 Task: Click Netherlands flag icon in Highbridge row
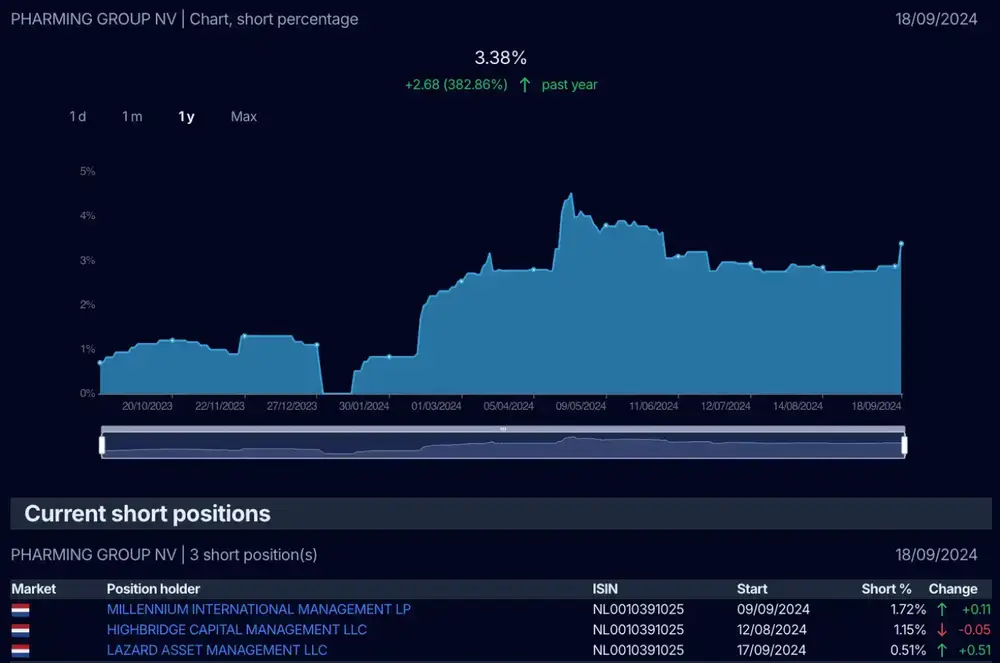(20, 630)
